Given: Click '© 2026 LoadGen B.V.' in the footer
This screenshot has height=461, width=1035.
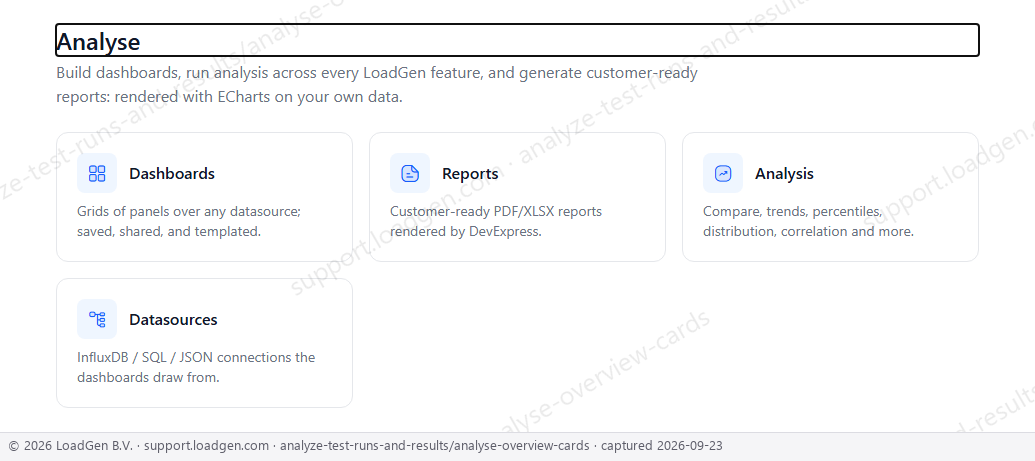Looking at the screenshot, I should click(71, 446).
